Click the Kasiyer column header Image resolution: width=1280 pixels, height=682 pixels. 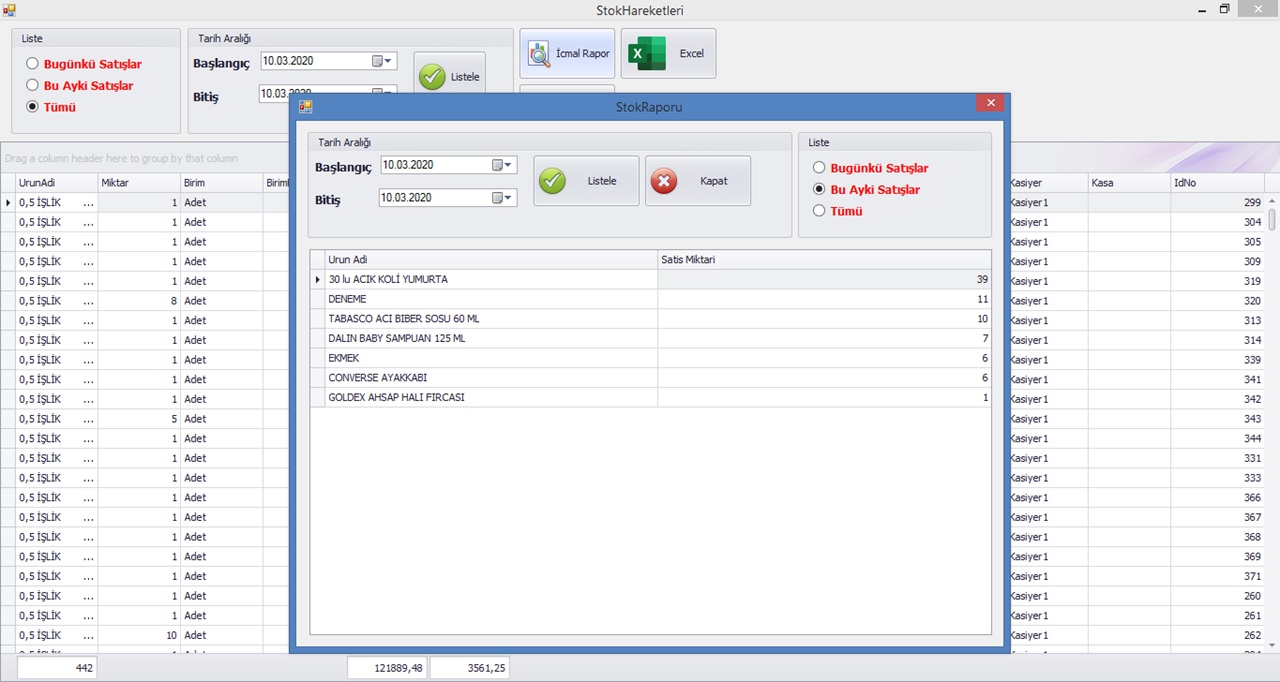[x=1046, y=183]
